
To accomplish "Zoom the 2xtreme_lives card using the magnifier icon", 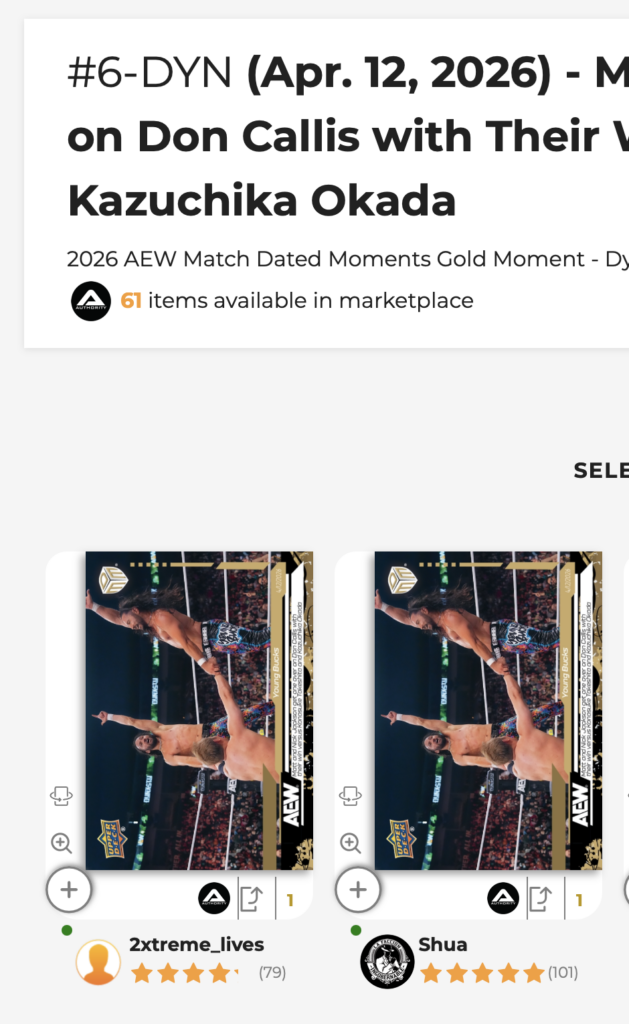I will click(x=61, y=843).
